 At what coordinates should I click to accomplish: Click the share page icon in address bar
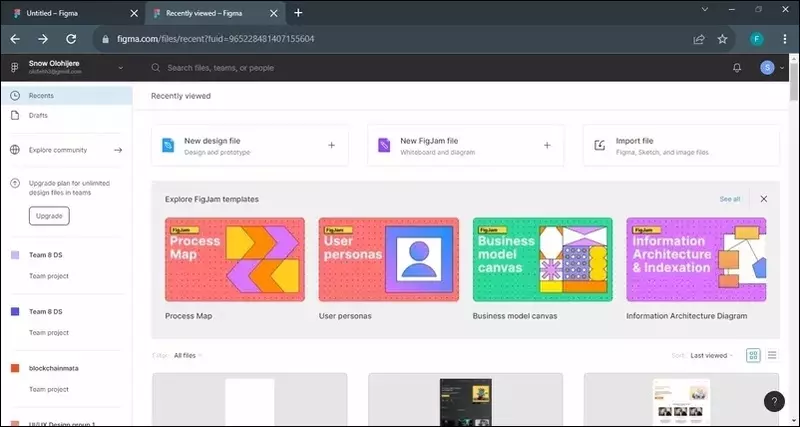tap(699, 39)
